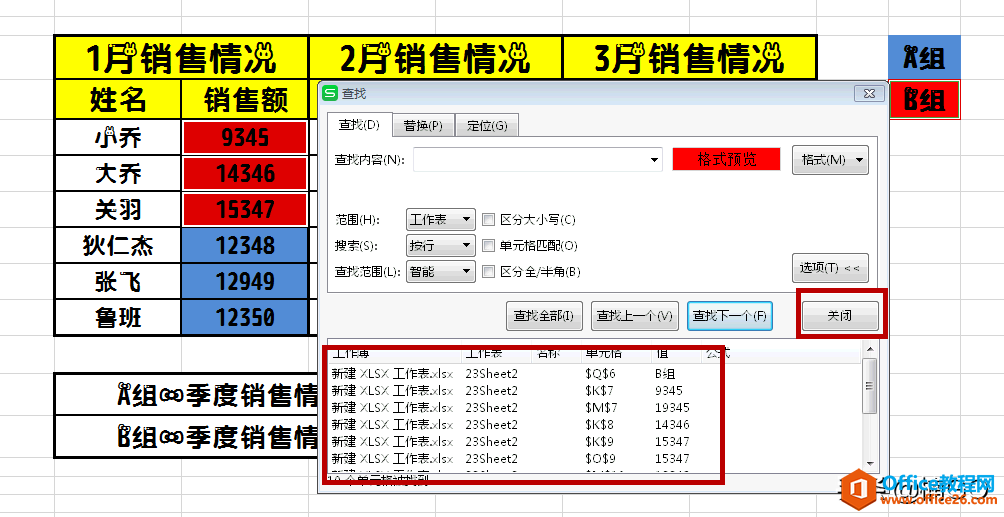Select the 姓名 header cell
The image size is (1004, 517).
118,100
